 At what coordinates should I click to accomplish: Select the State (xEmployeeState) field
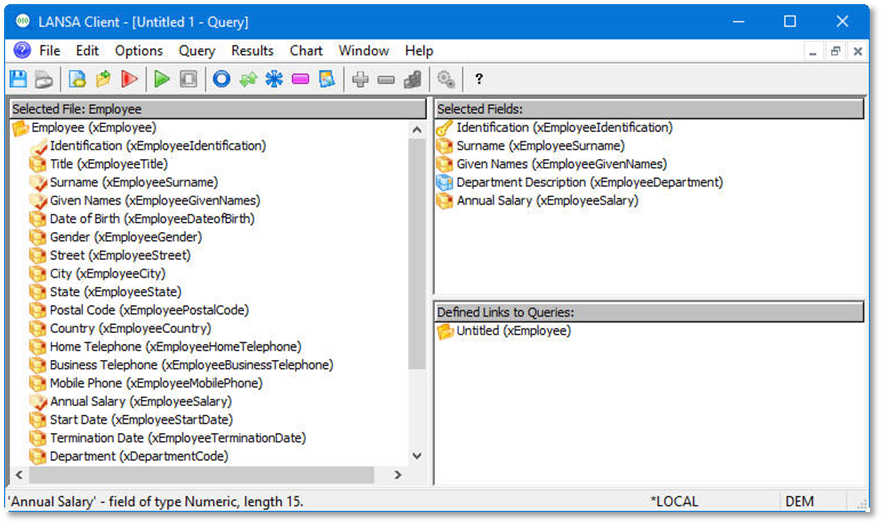coord(115,292)
